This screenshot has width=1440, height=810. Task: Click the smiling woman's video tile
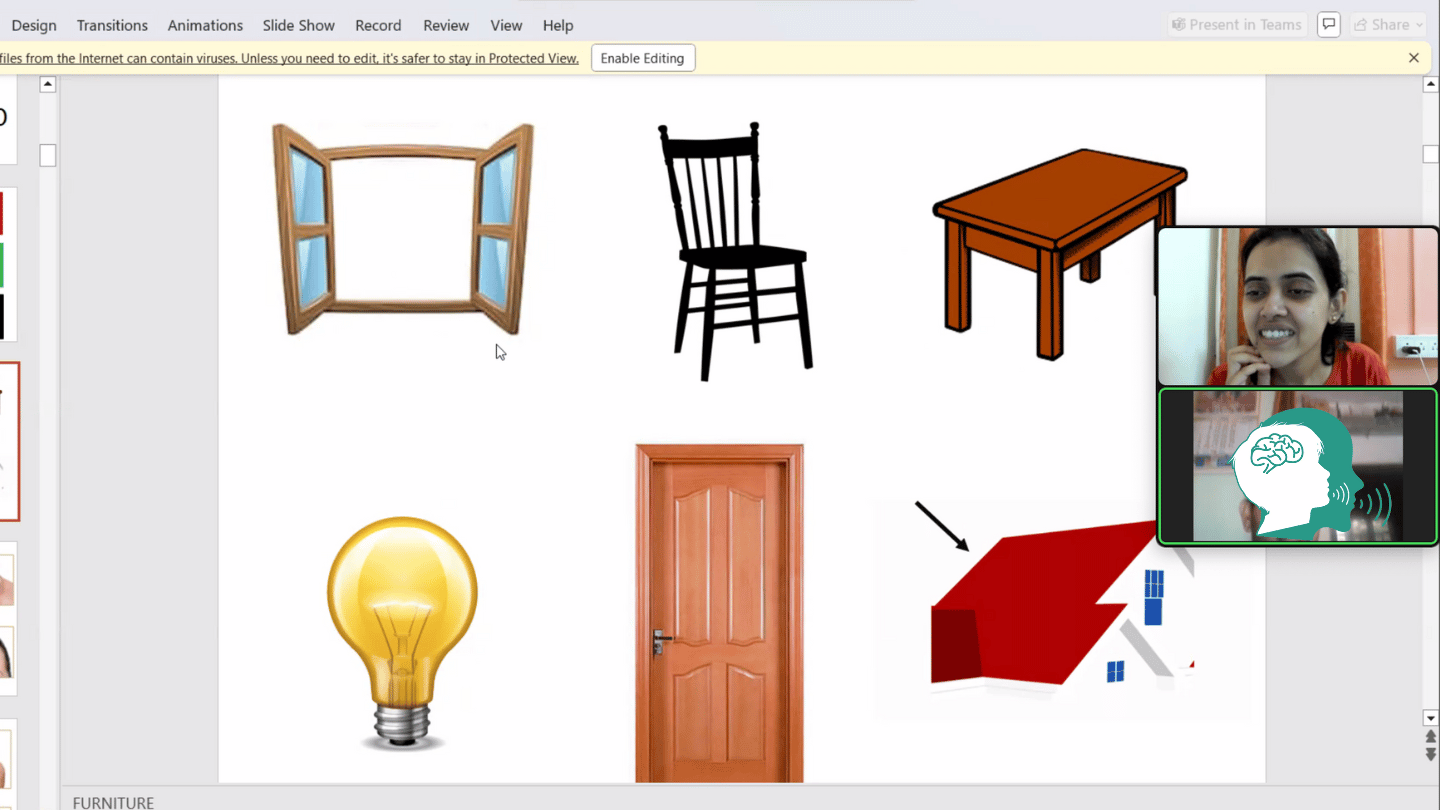[1297, 306]
